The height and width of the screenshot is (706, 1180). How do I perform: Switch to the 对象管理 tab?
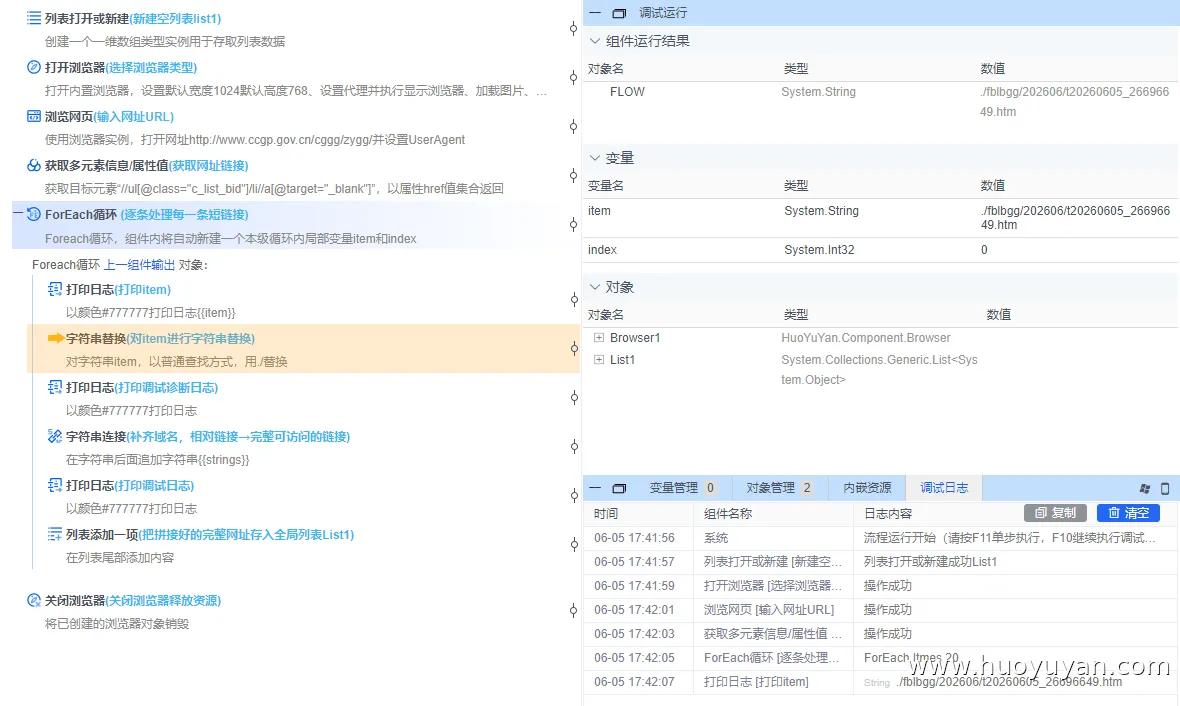tap(779, 488)
